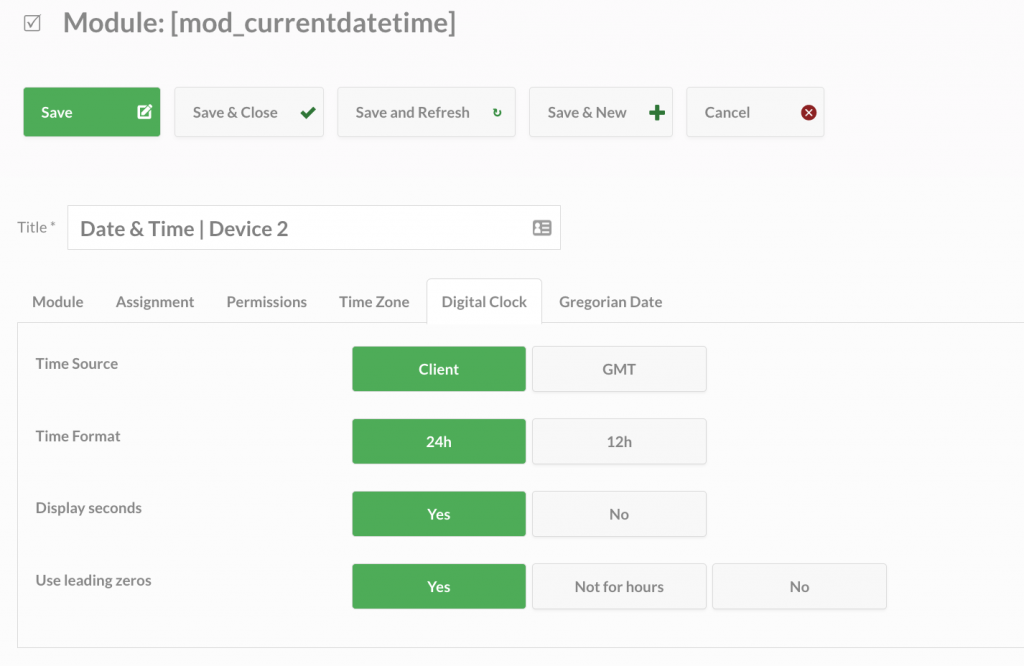
Task: Click the green checkmark icon on Save & Close
Action: coord(308,113)
